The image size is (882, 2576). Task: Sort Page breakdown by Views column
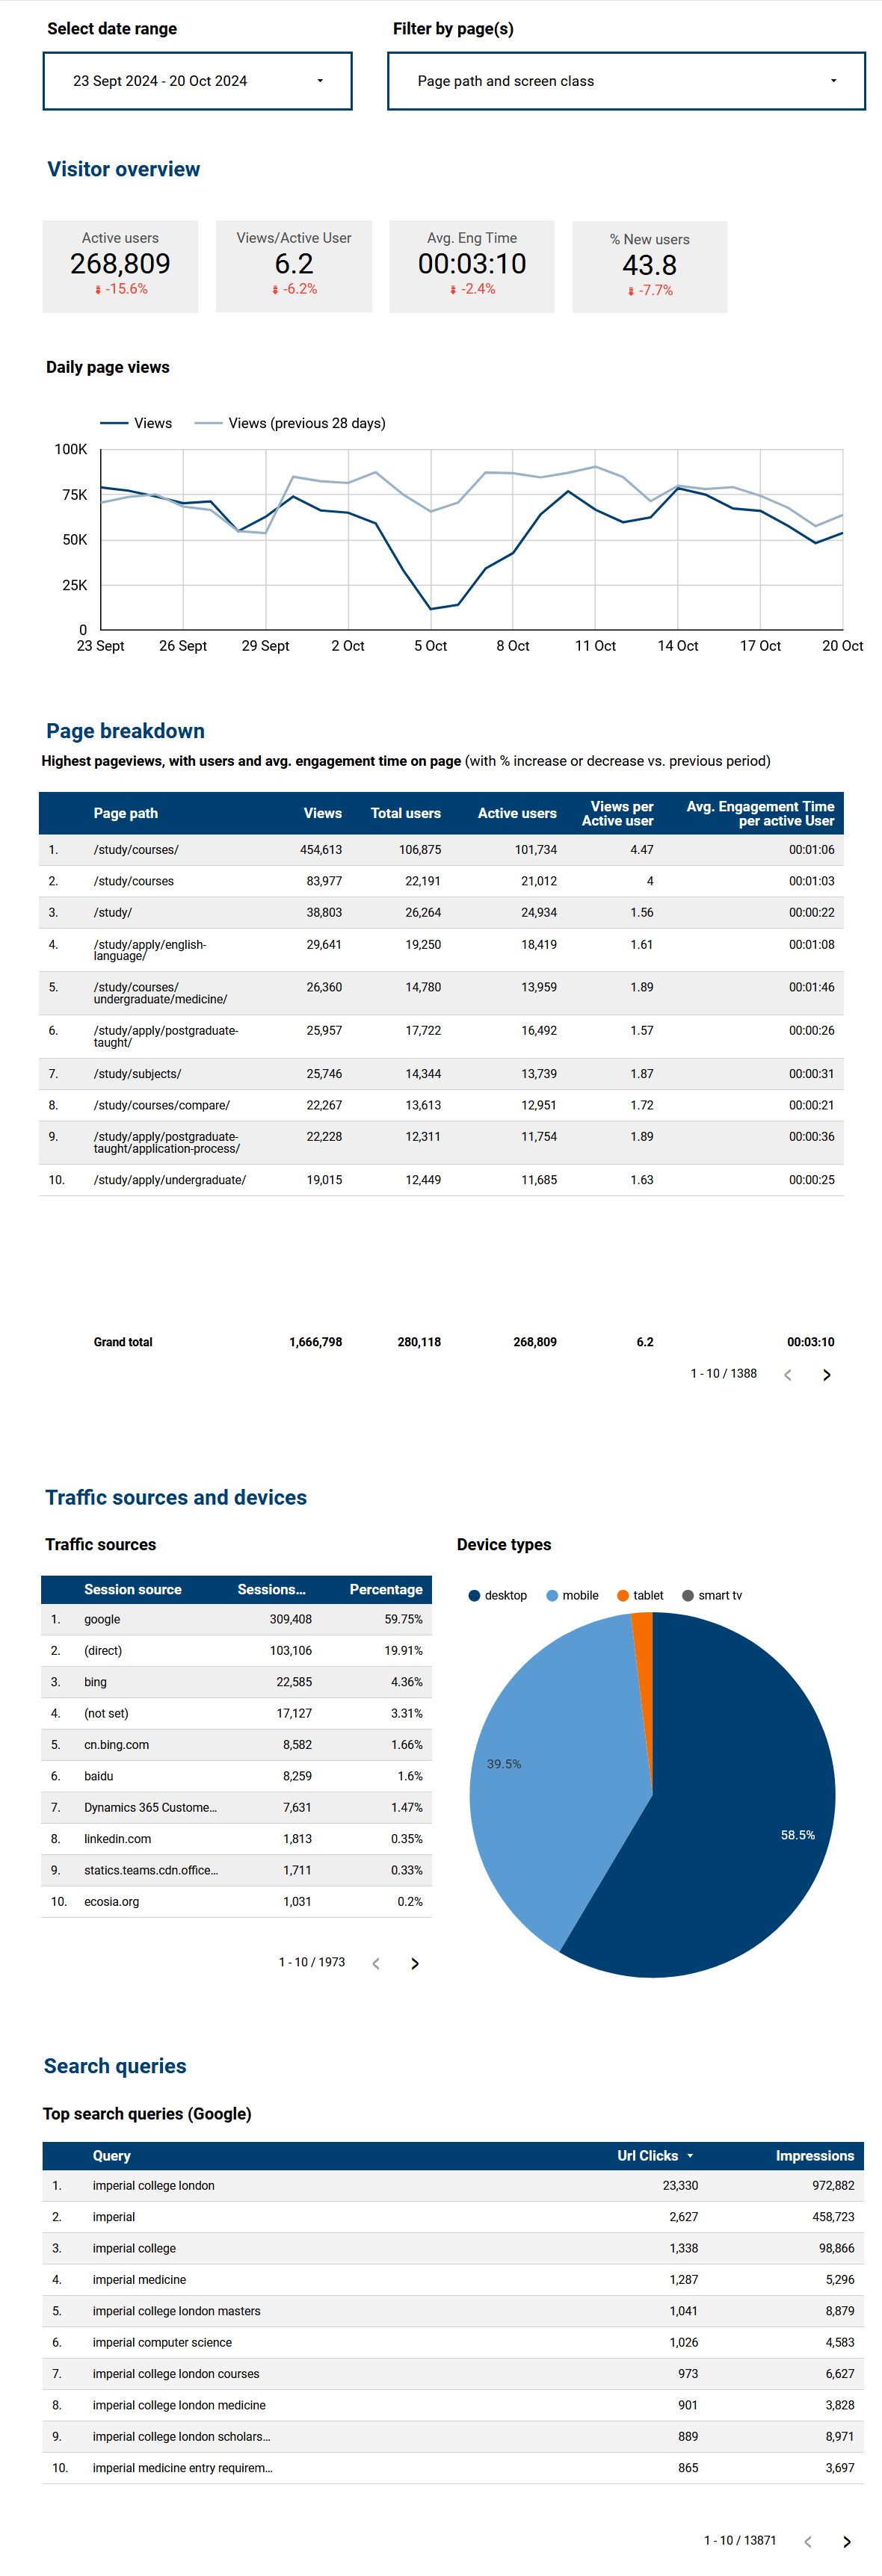pos(322,813)
